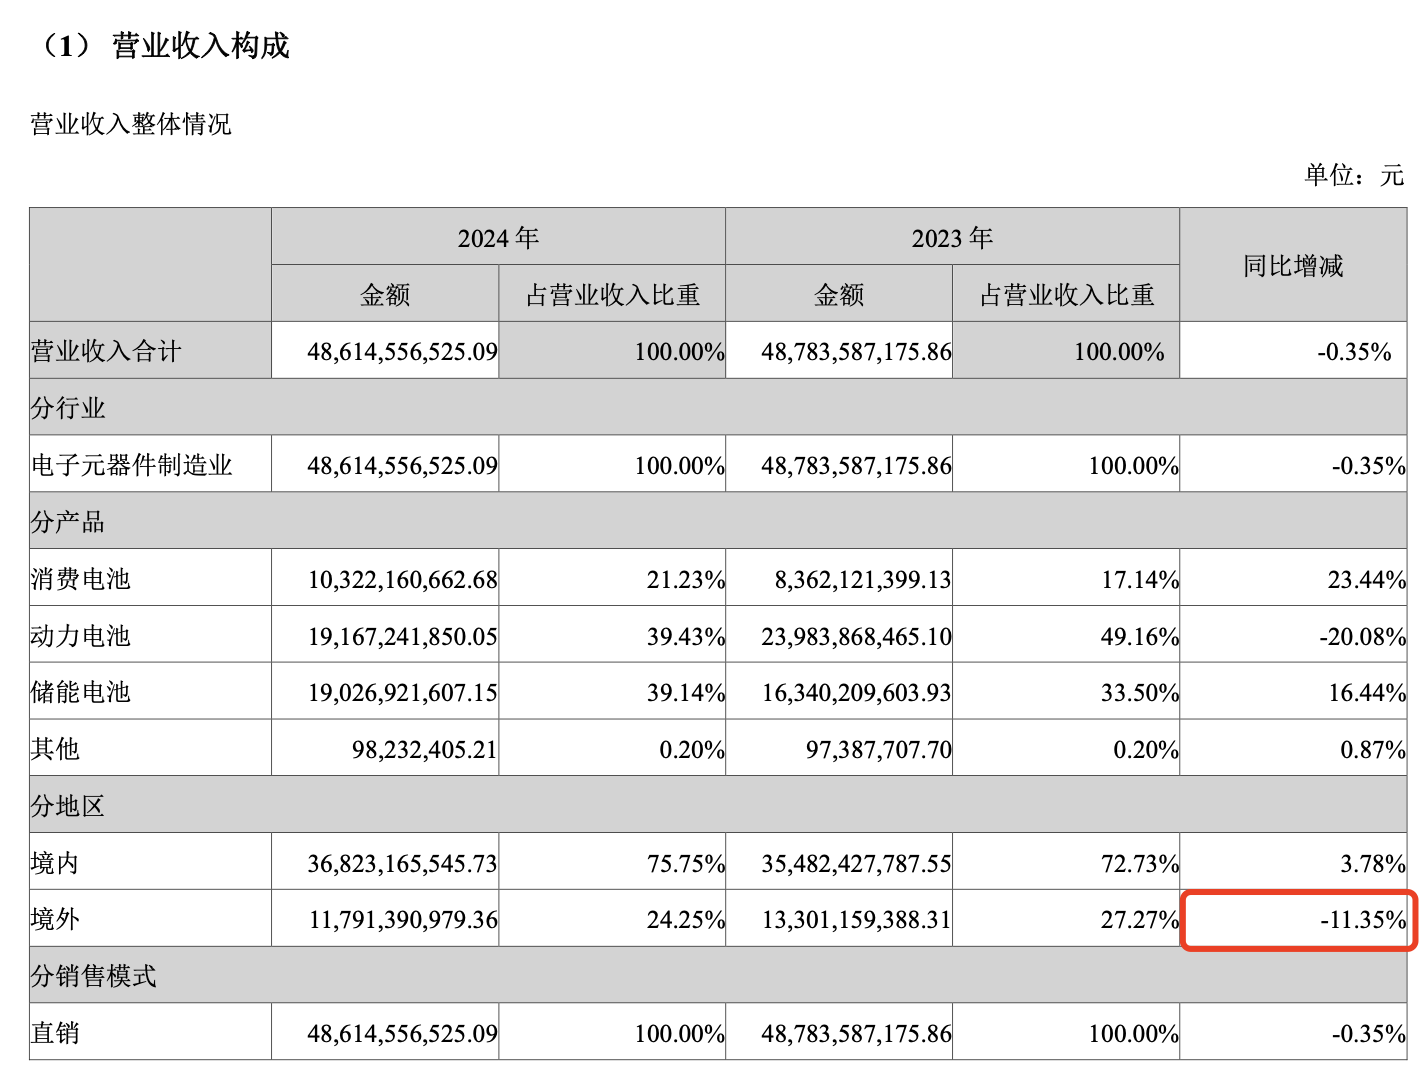Click the 2023年 column header

click(952, 238)
